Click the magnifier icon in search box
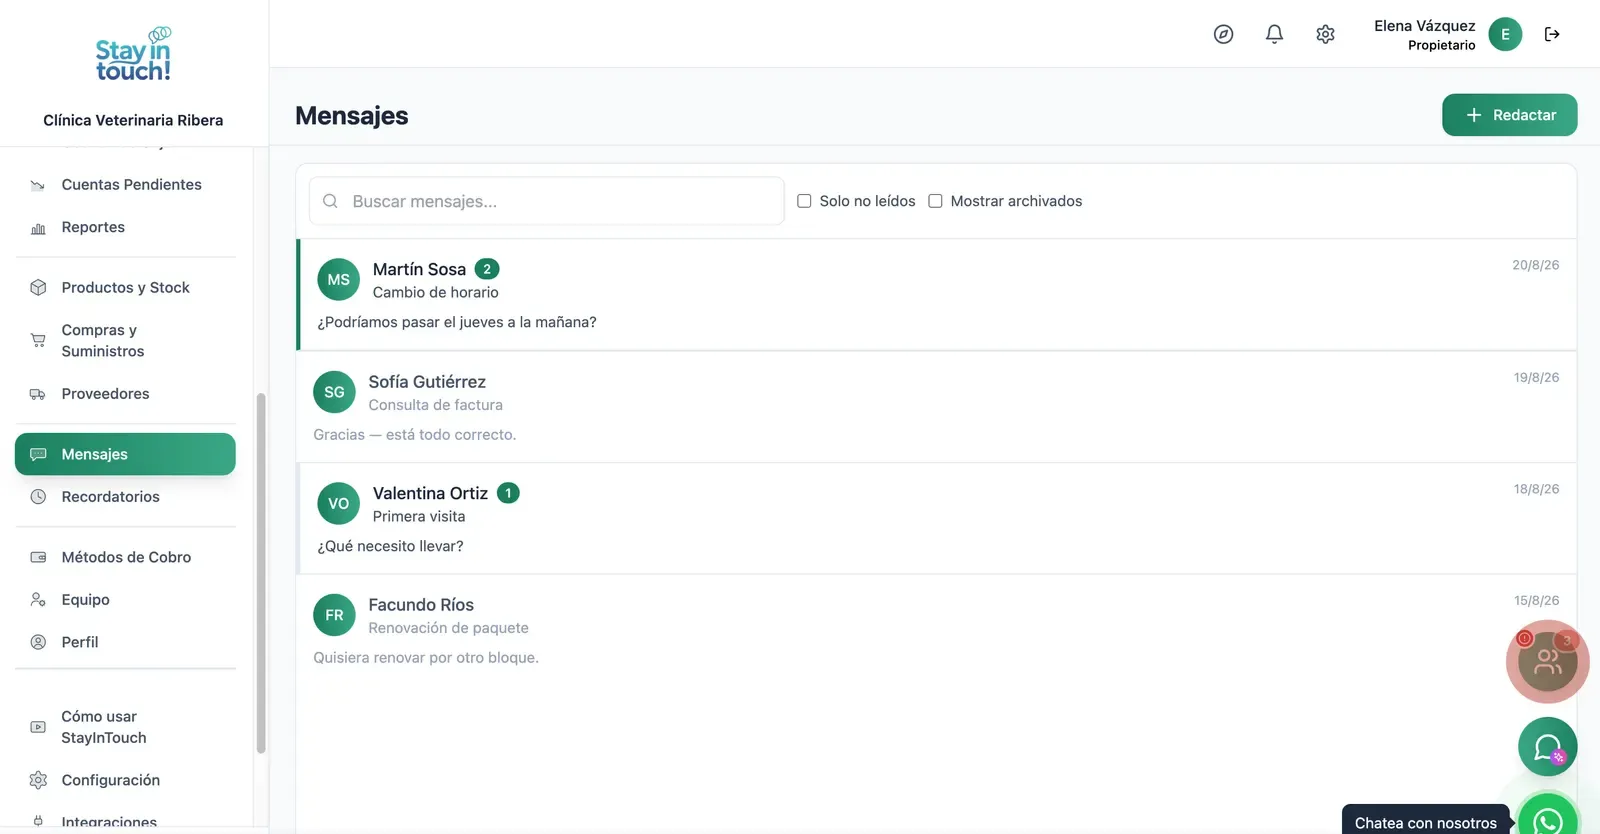The image size is (1600, 834). 330,201
